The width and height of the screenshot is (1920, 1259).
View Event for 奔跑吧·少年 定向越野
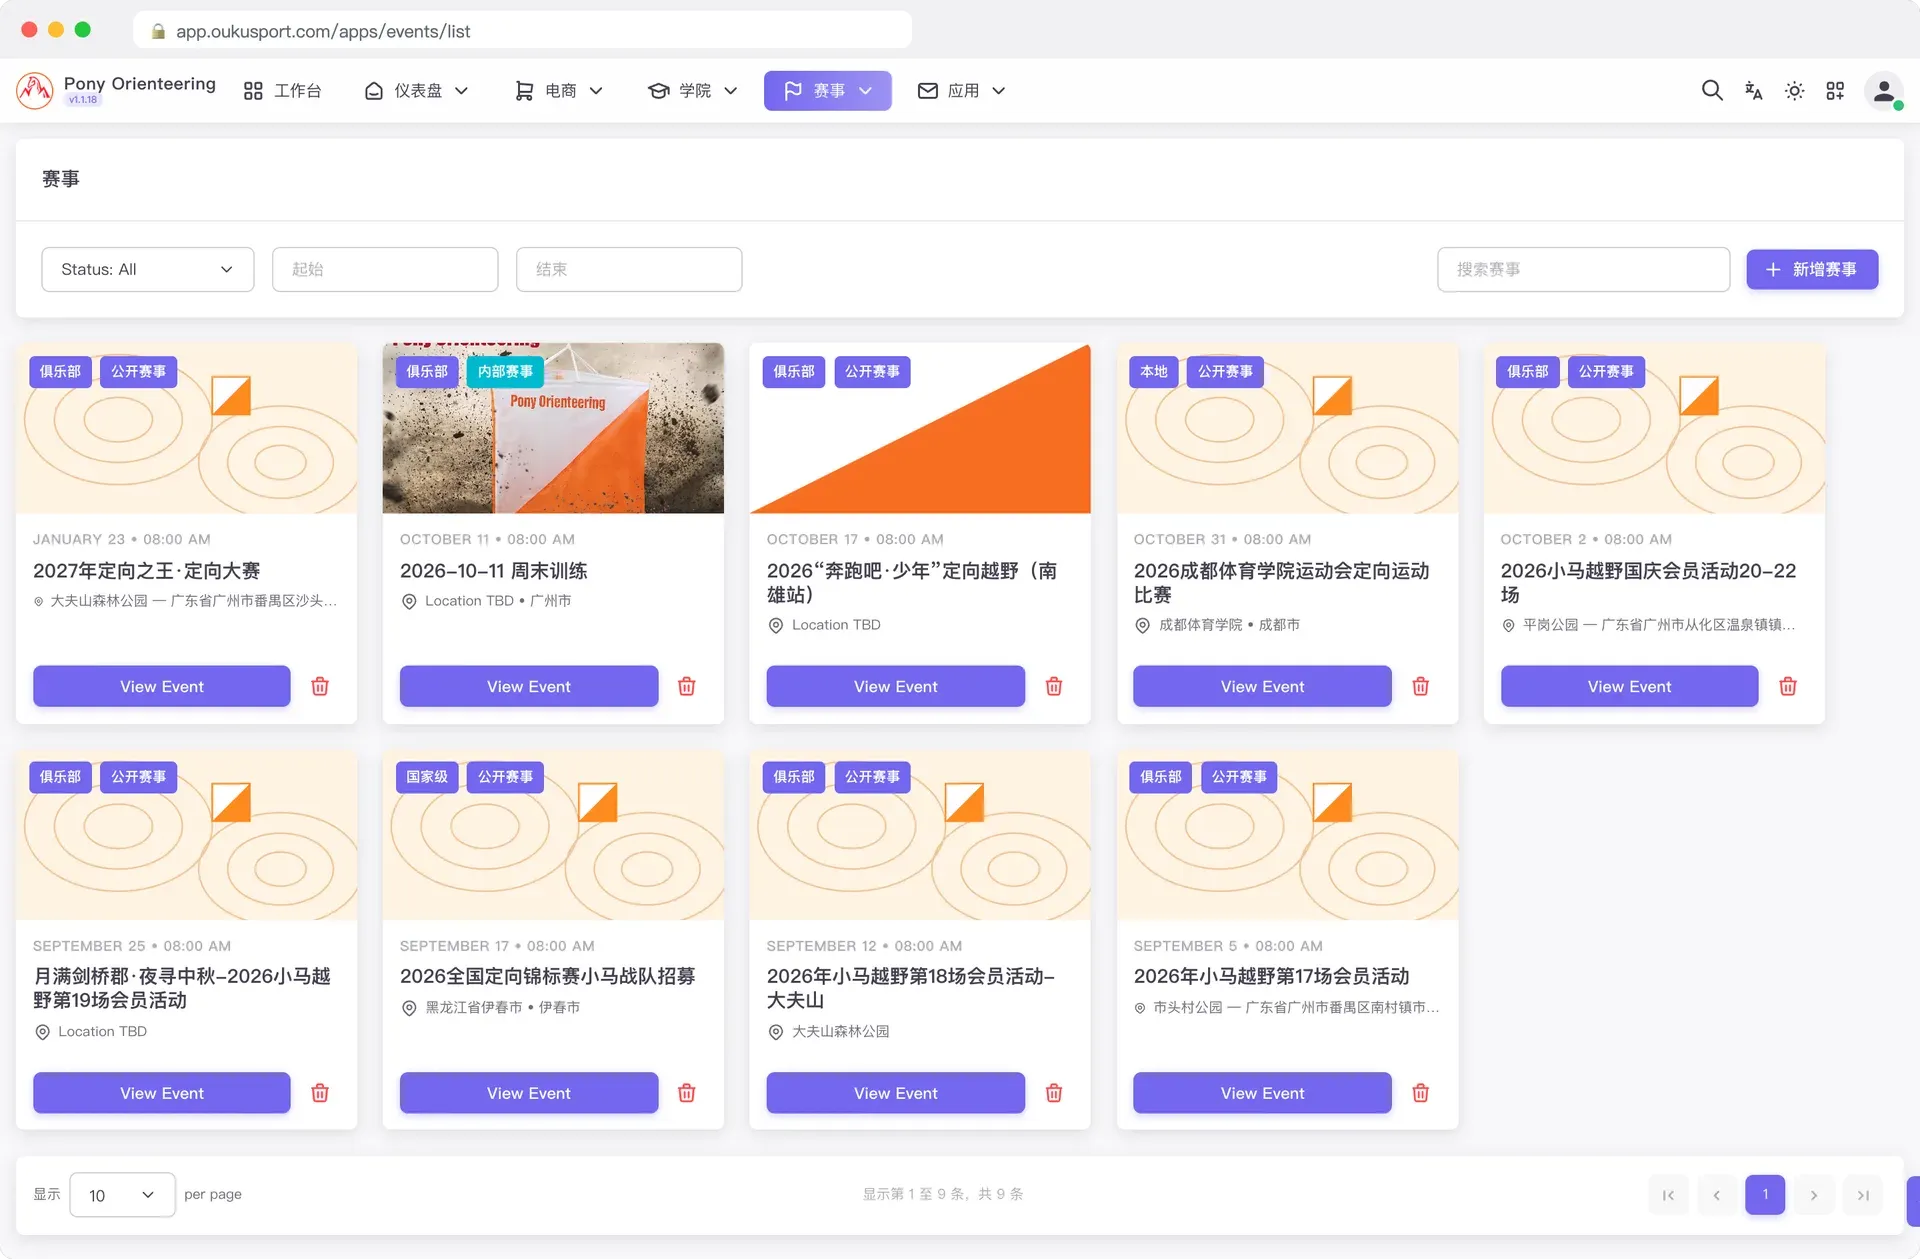(x=896, y=686)
